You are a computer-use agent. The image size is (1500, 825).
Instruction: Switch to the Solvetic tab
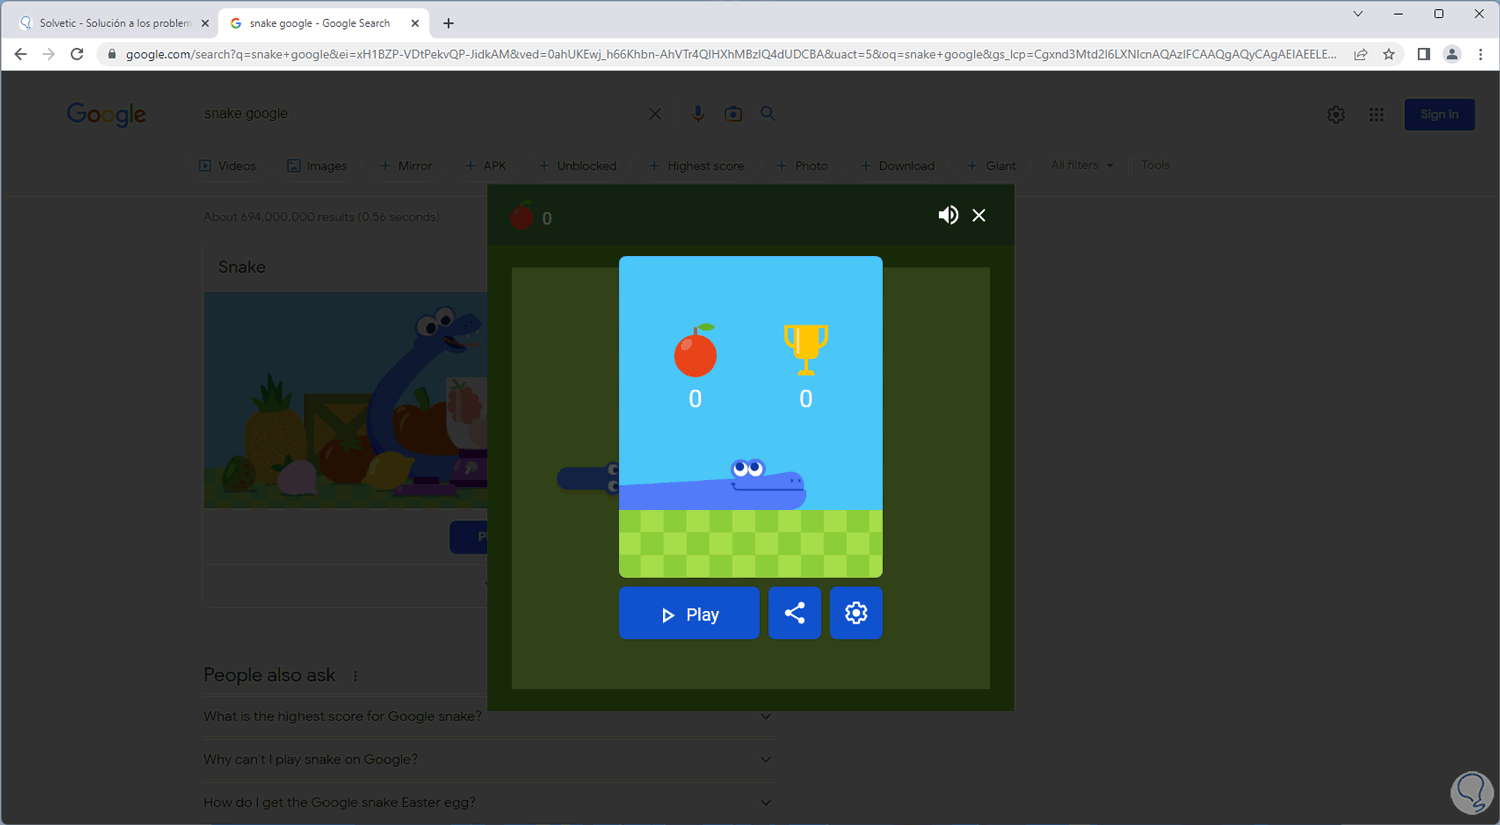click(x=115, y=23)
